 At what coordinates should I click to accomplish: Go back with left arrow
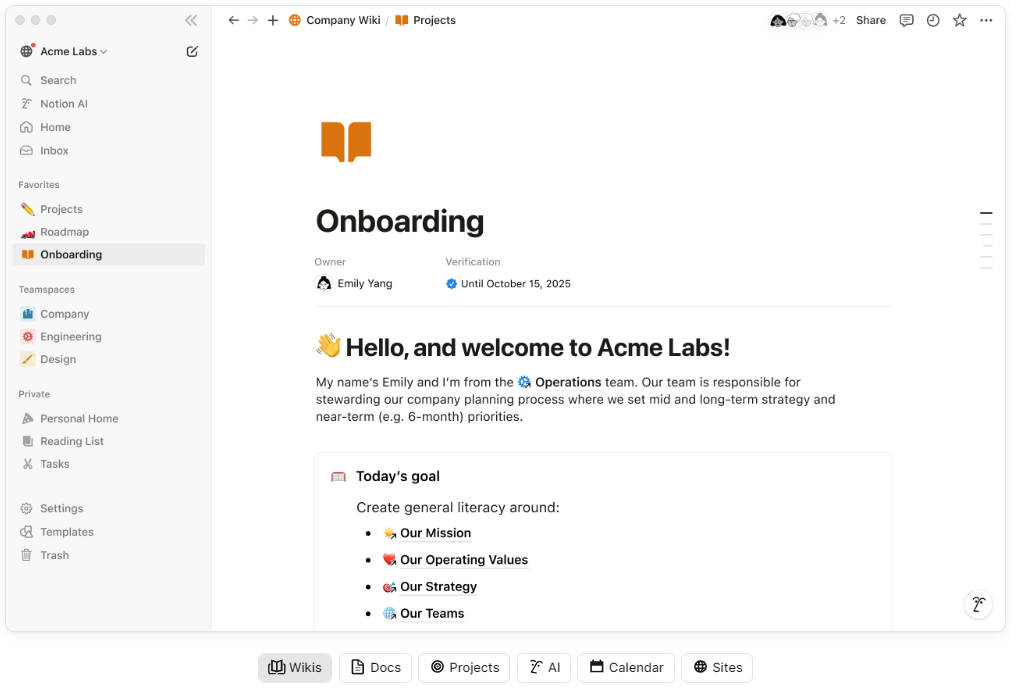[233, 21]
